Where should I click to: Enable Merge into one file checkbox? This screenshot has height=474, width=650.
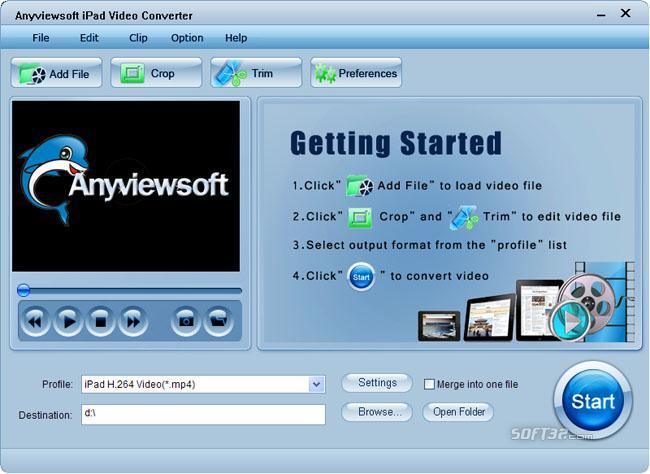[429, 384]
